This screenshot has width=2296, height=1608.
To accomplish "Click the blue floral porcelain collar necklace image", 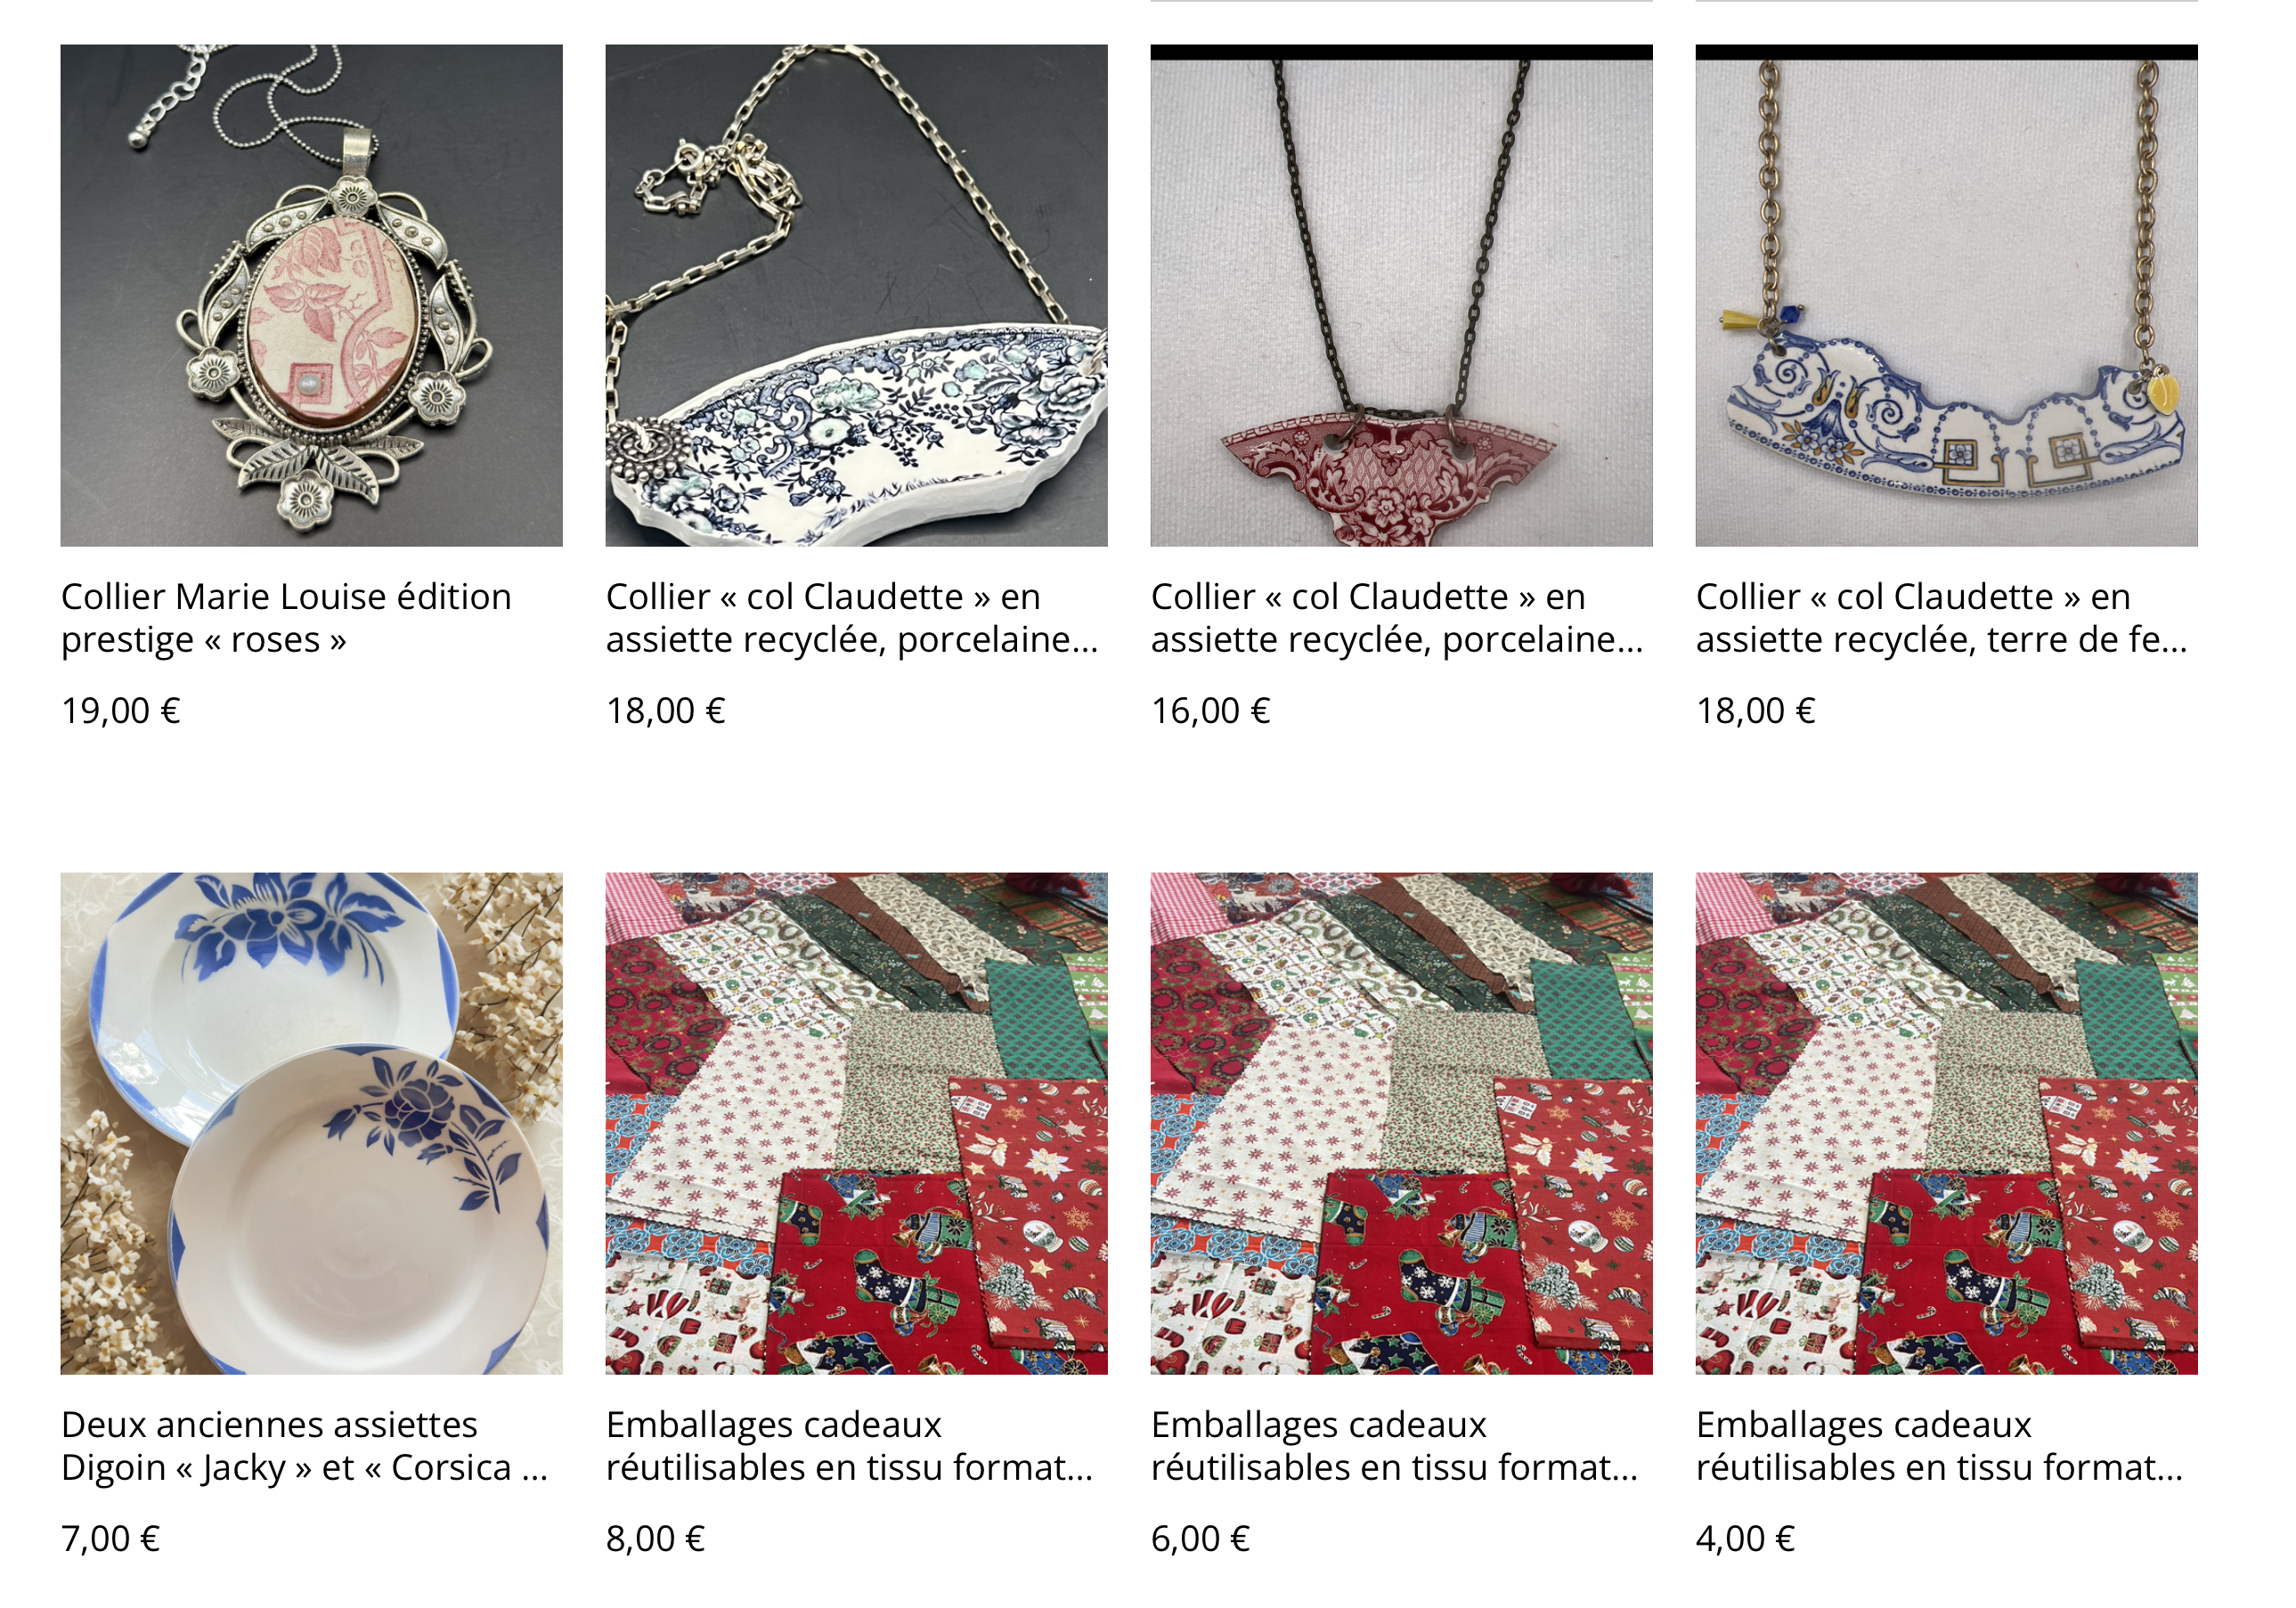I will (856, 295).
